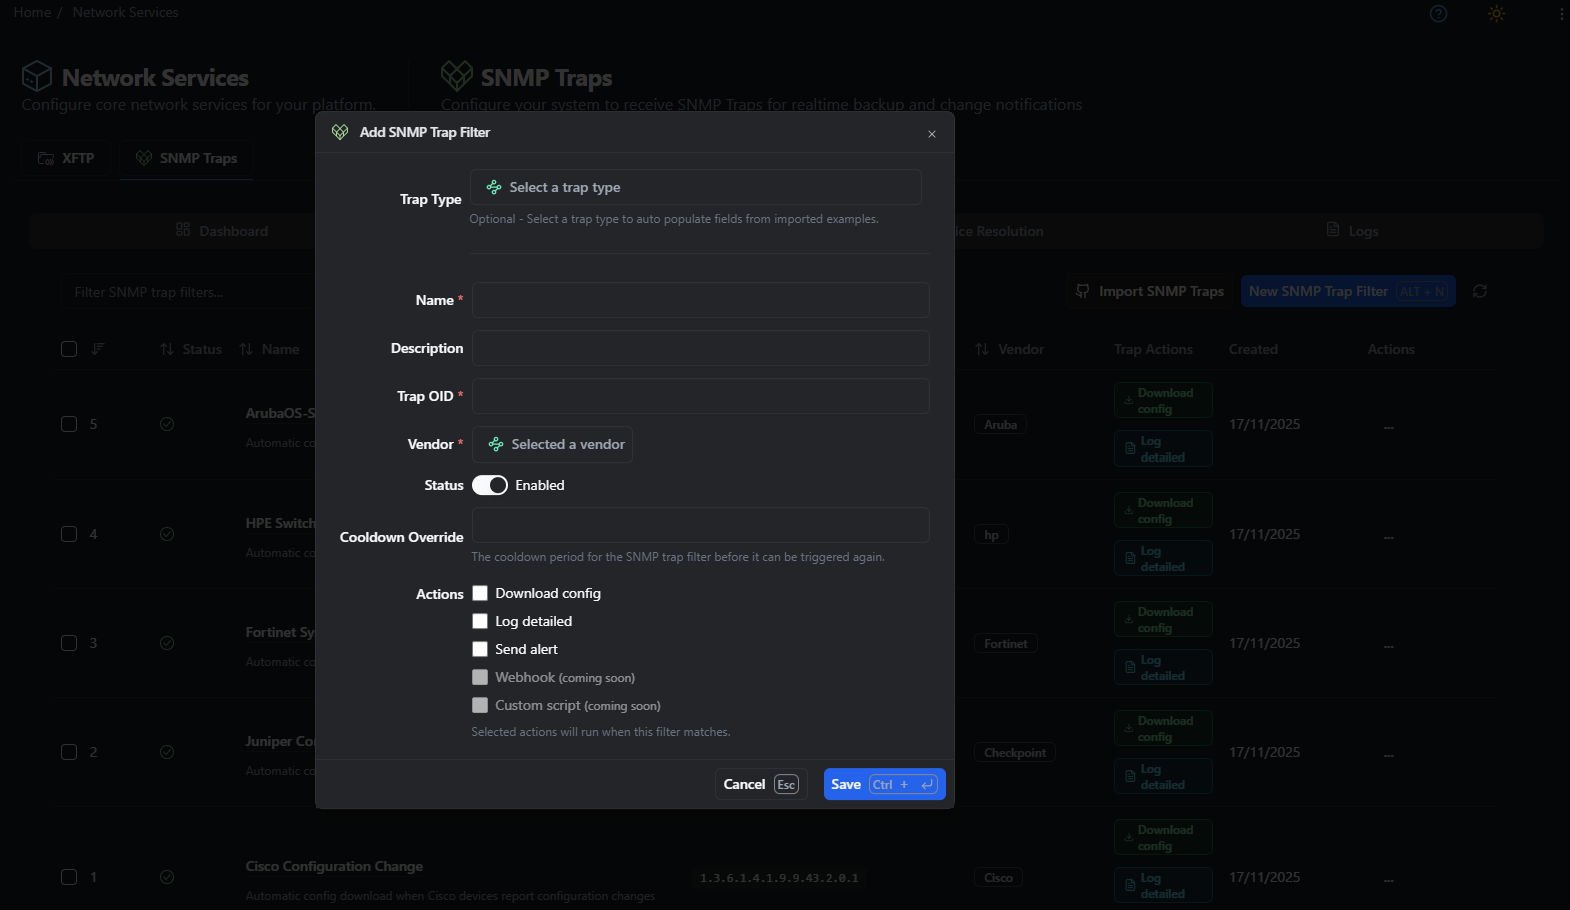The width and height of the screenshot is (1570, 910).
Task: Click the status check icon in row 1
Action: (167, 877)
